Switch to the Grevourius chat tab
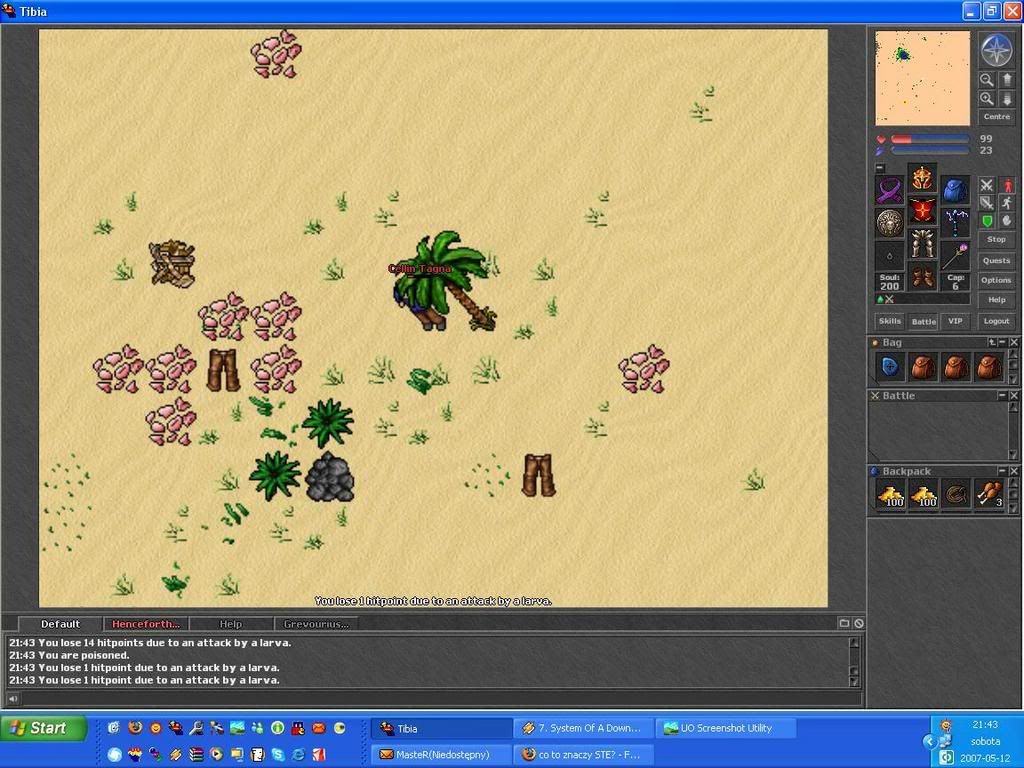This screenshot has height=768, width=1024. (x=316, y=624)
